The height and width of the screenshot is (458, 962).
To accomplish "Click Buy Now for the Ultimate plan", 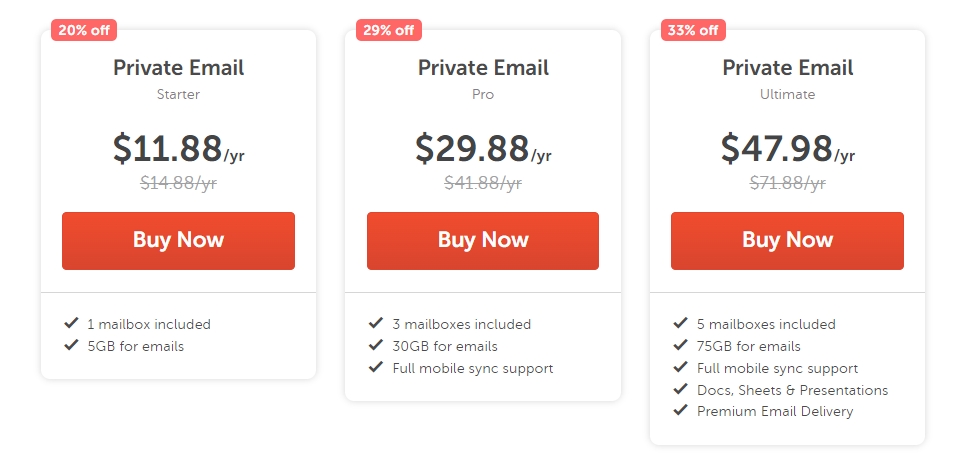I will (x=787, y=240).
